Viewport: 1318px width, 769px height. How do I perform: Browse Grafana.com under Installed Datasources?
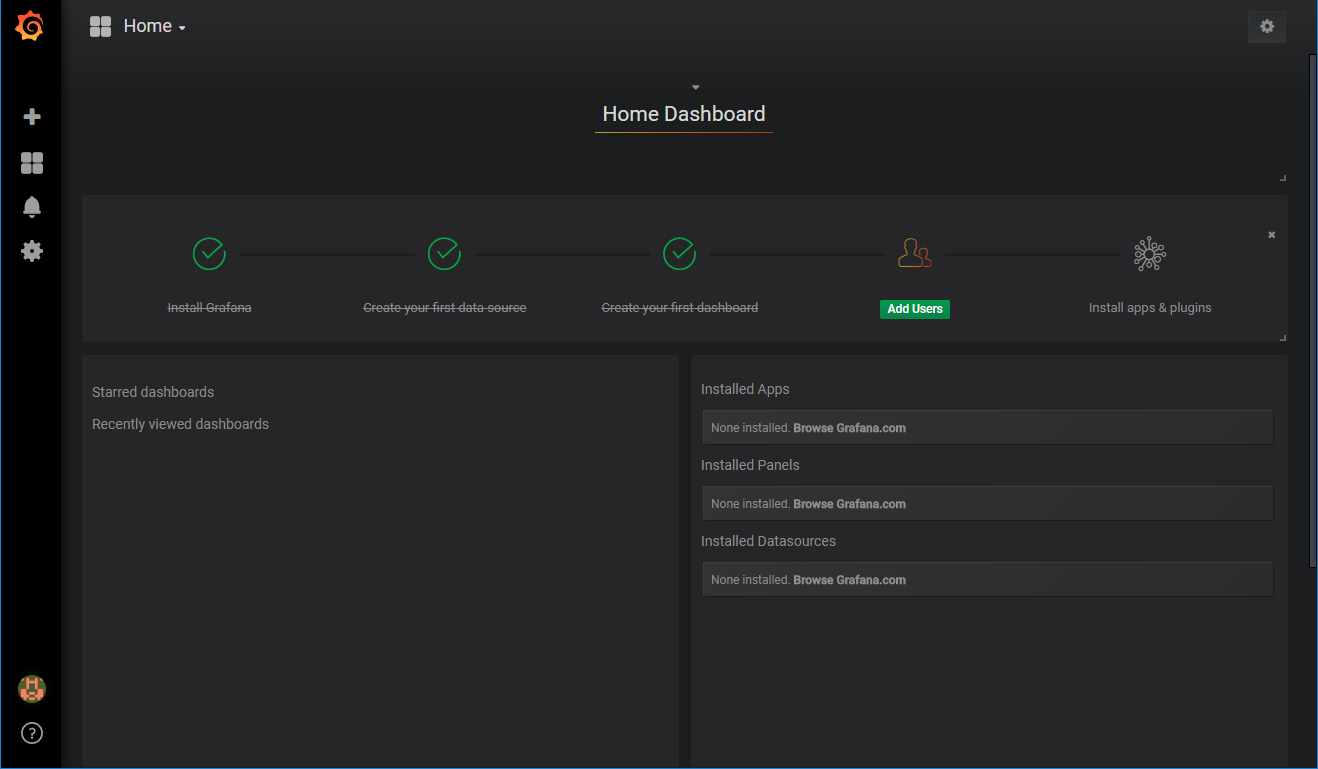coord(850,580)
